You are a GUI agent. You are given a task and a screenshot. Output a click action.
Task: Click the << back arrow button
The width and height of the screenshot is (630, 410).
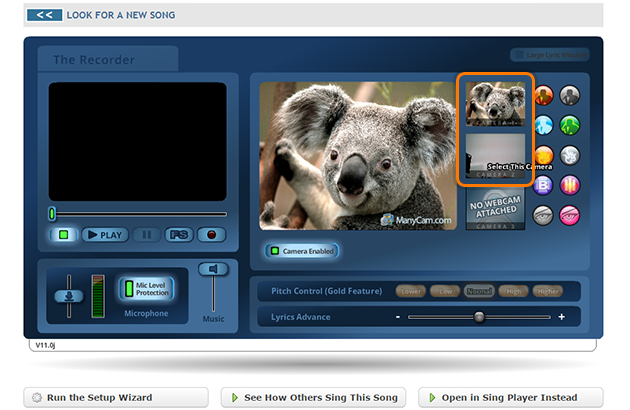(x=44, y=15)
